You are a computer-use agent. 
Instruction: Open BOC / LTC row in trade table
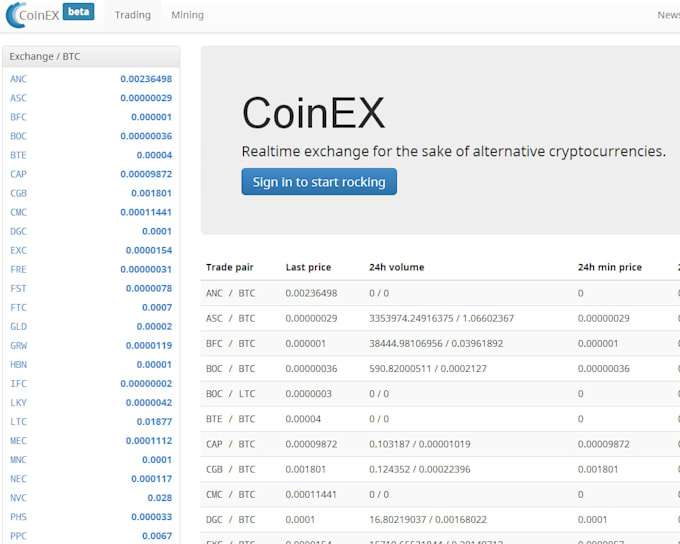click(x=440, y=394)
